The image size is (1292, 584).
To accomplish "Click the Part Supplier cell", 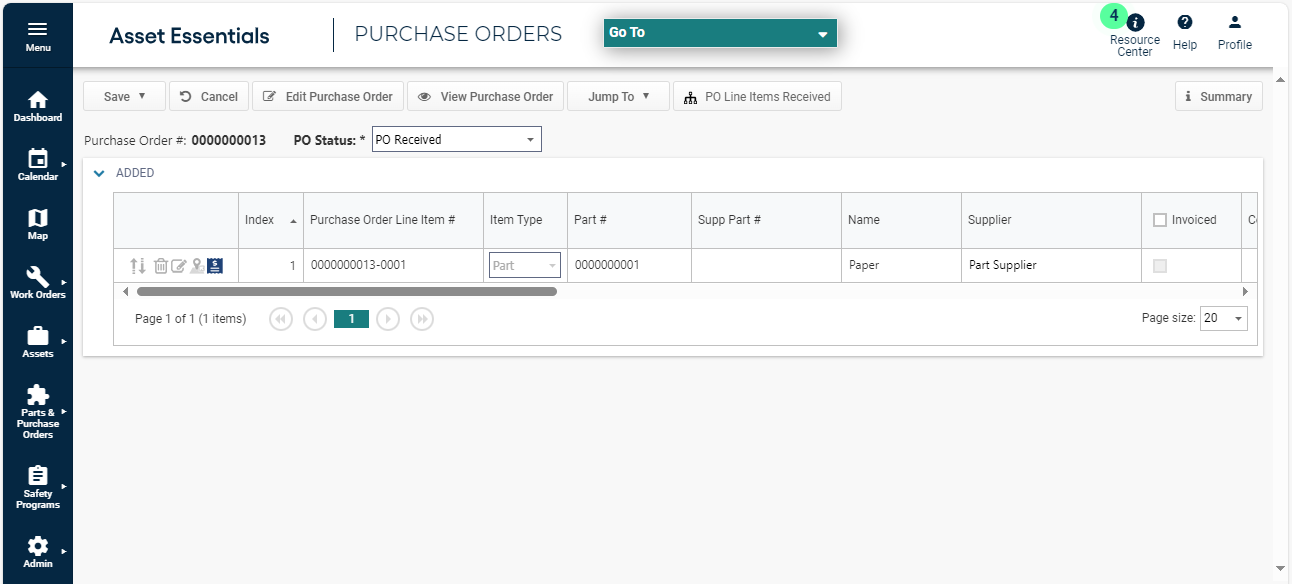I will coord(1051,266).
